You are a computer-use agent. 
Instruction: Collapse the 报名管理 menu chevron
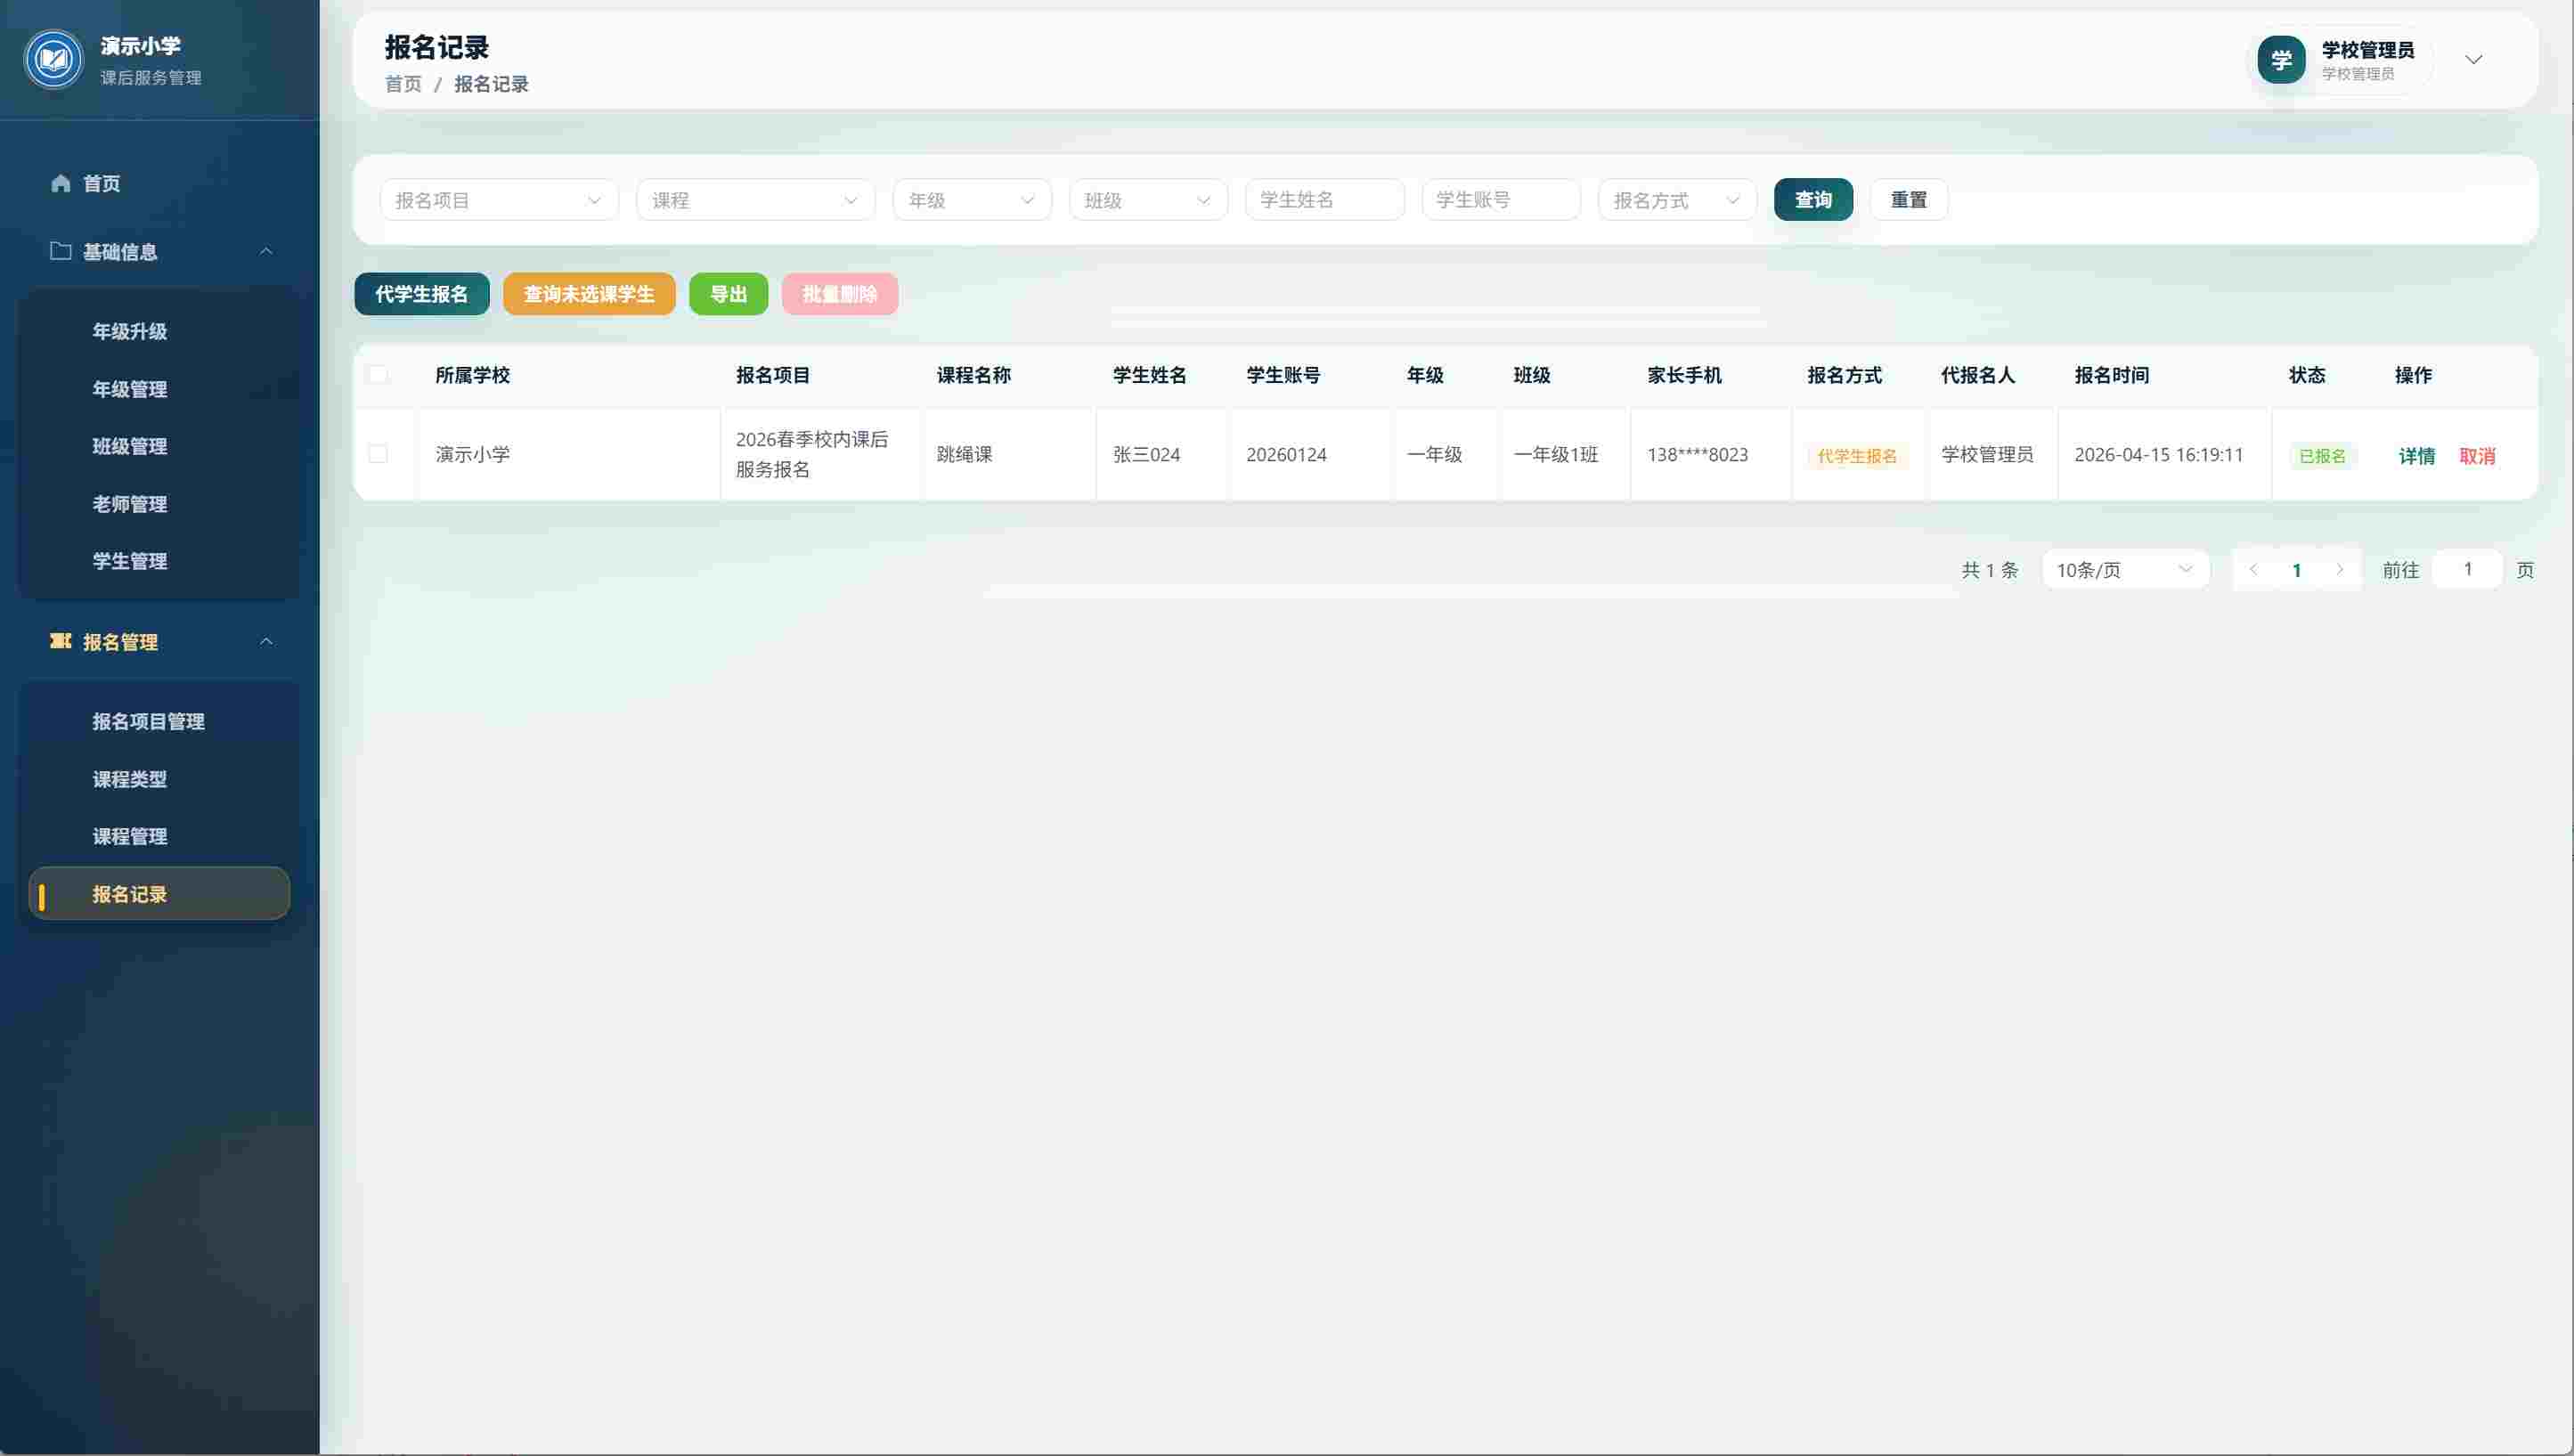266,641
